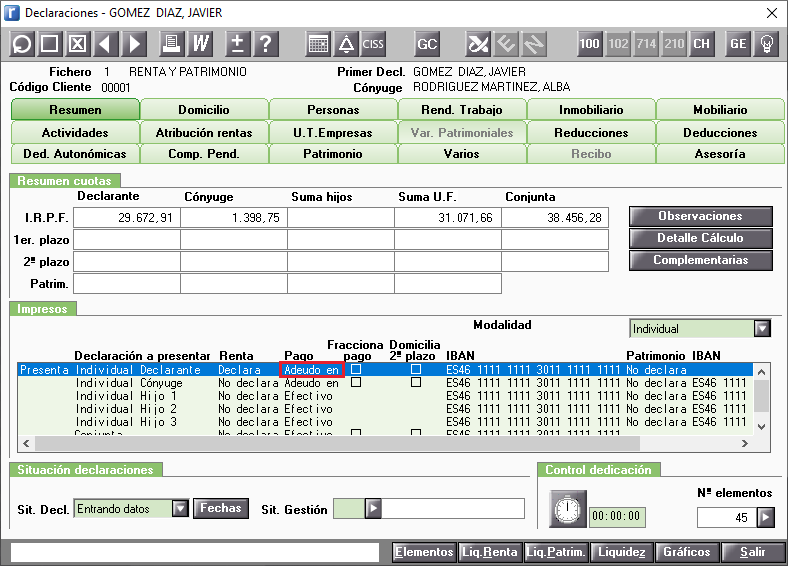Click the Gráficos bottom button

(687, 552)
